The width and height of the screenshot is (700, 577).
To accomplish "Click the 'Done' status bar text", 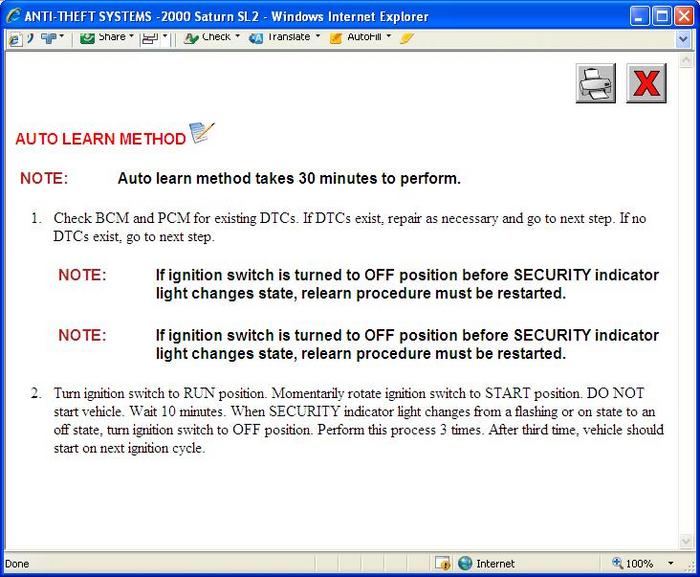I will point(17,564).
